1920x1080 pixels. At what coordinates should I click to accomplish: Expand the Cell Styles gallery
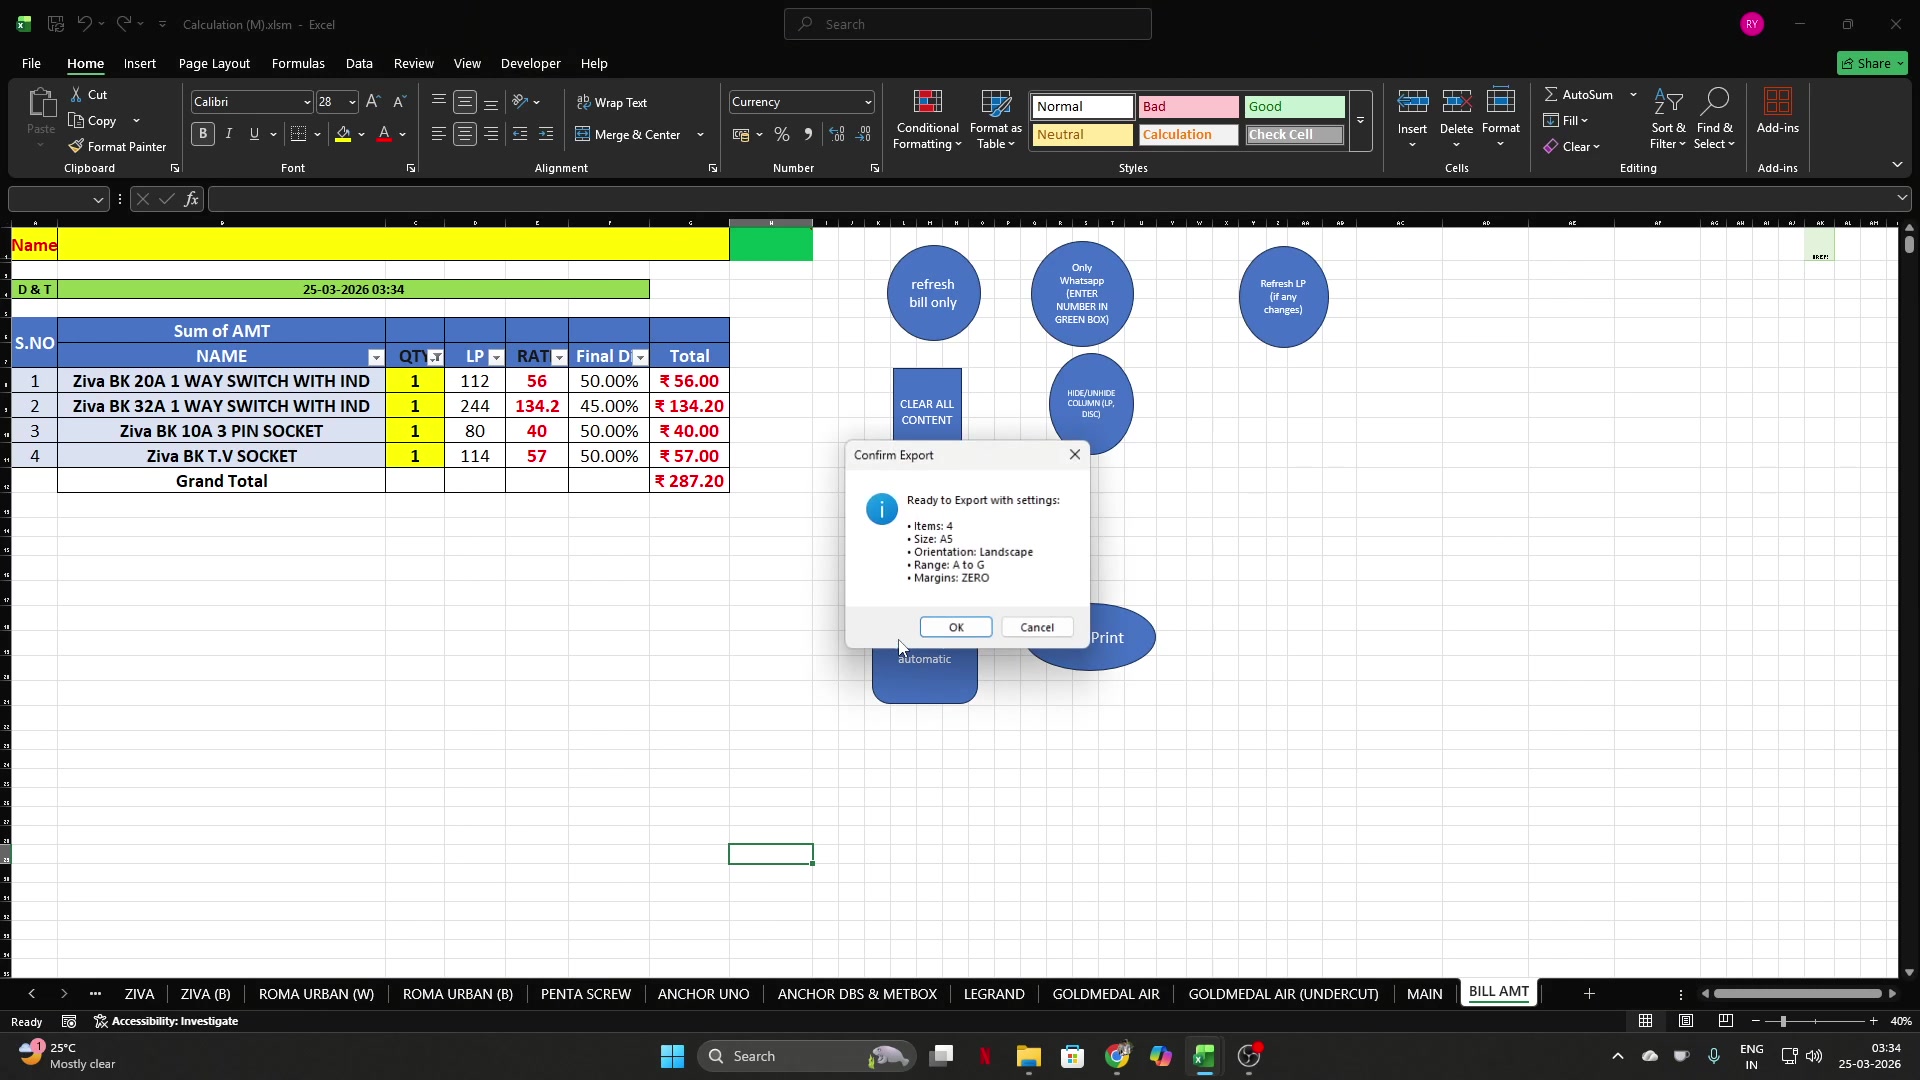(x=1360, y=121)
